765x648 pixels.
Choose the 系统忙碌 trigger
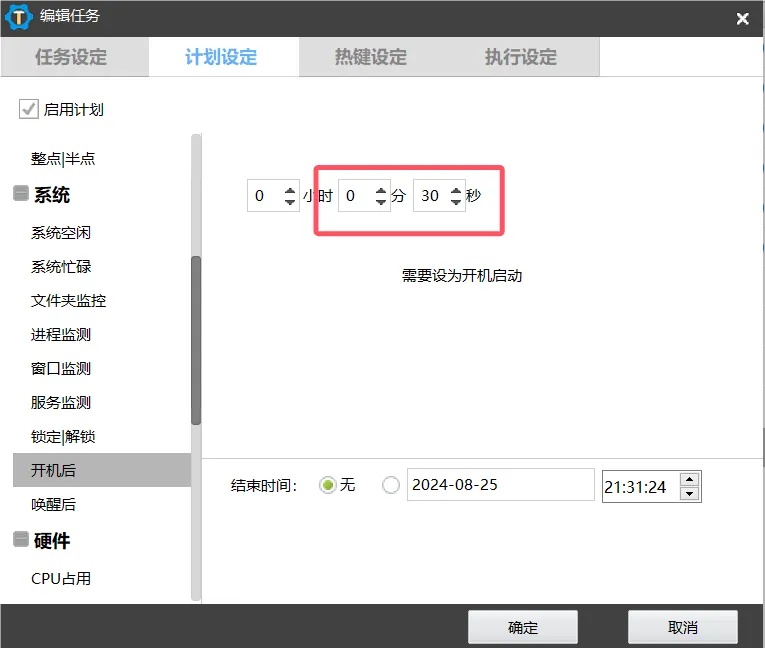click(x=61, y=266)
